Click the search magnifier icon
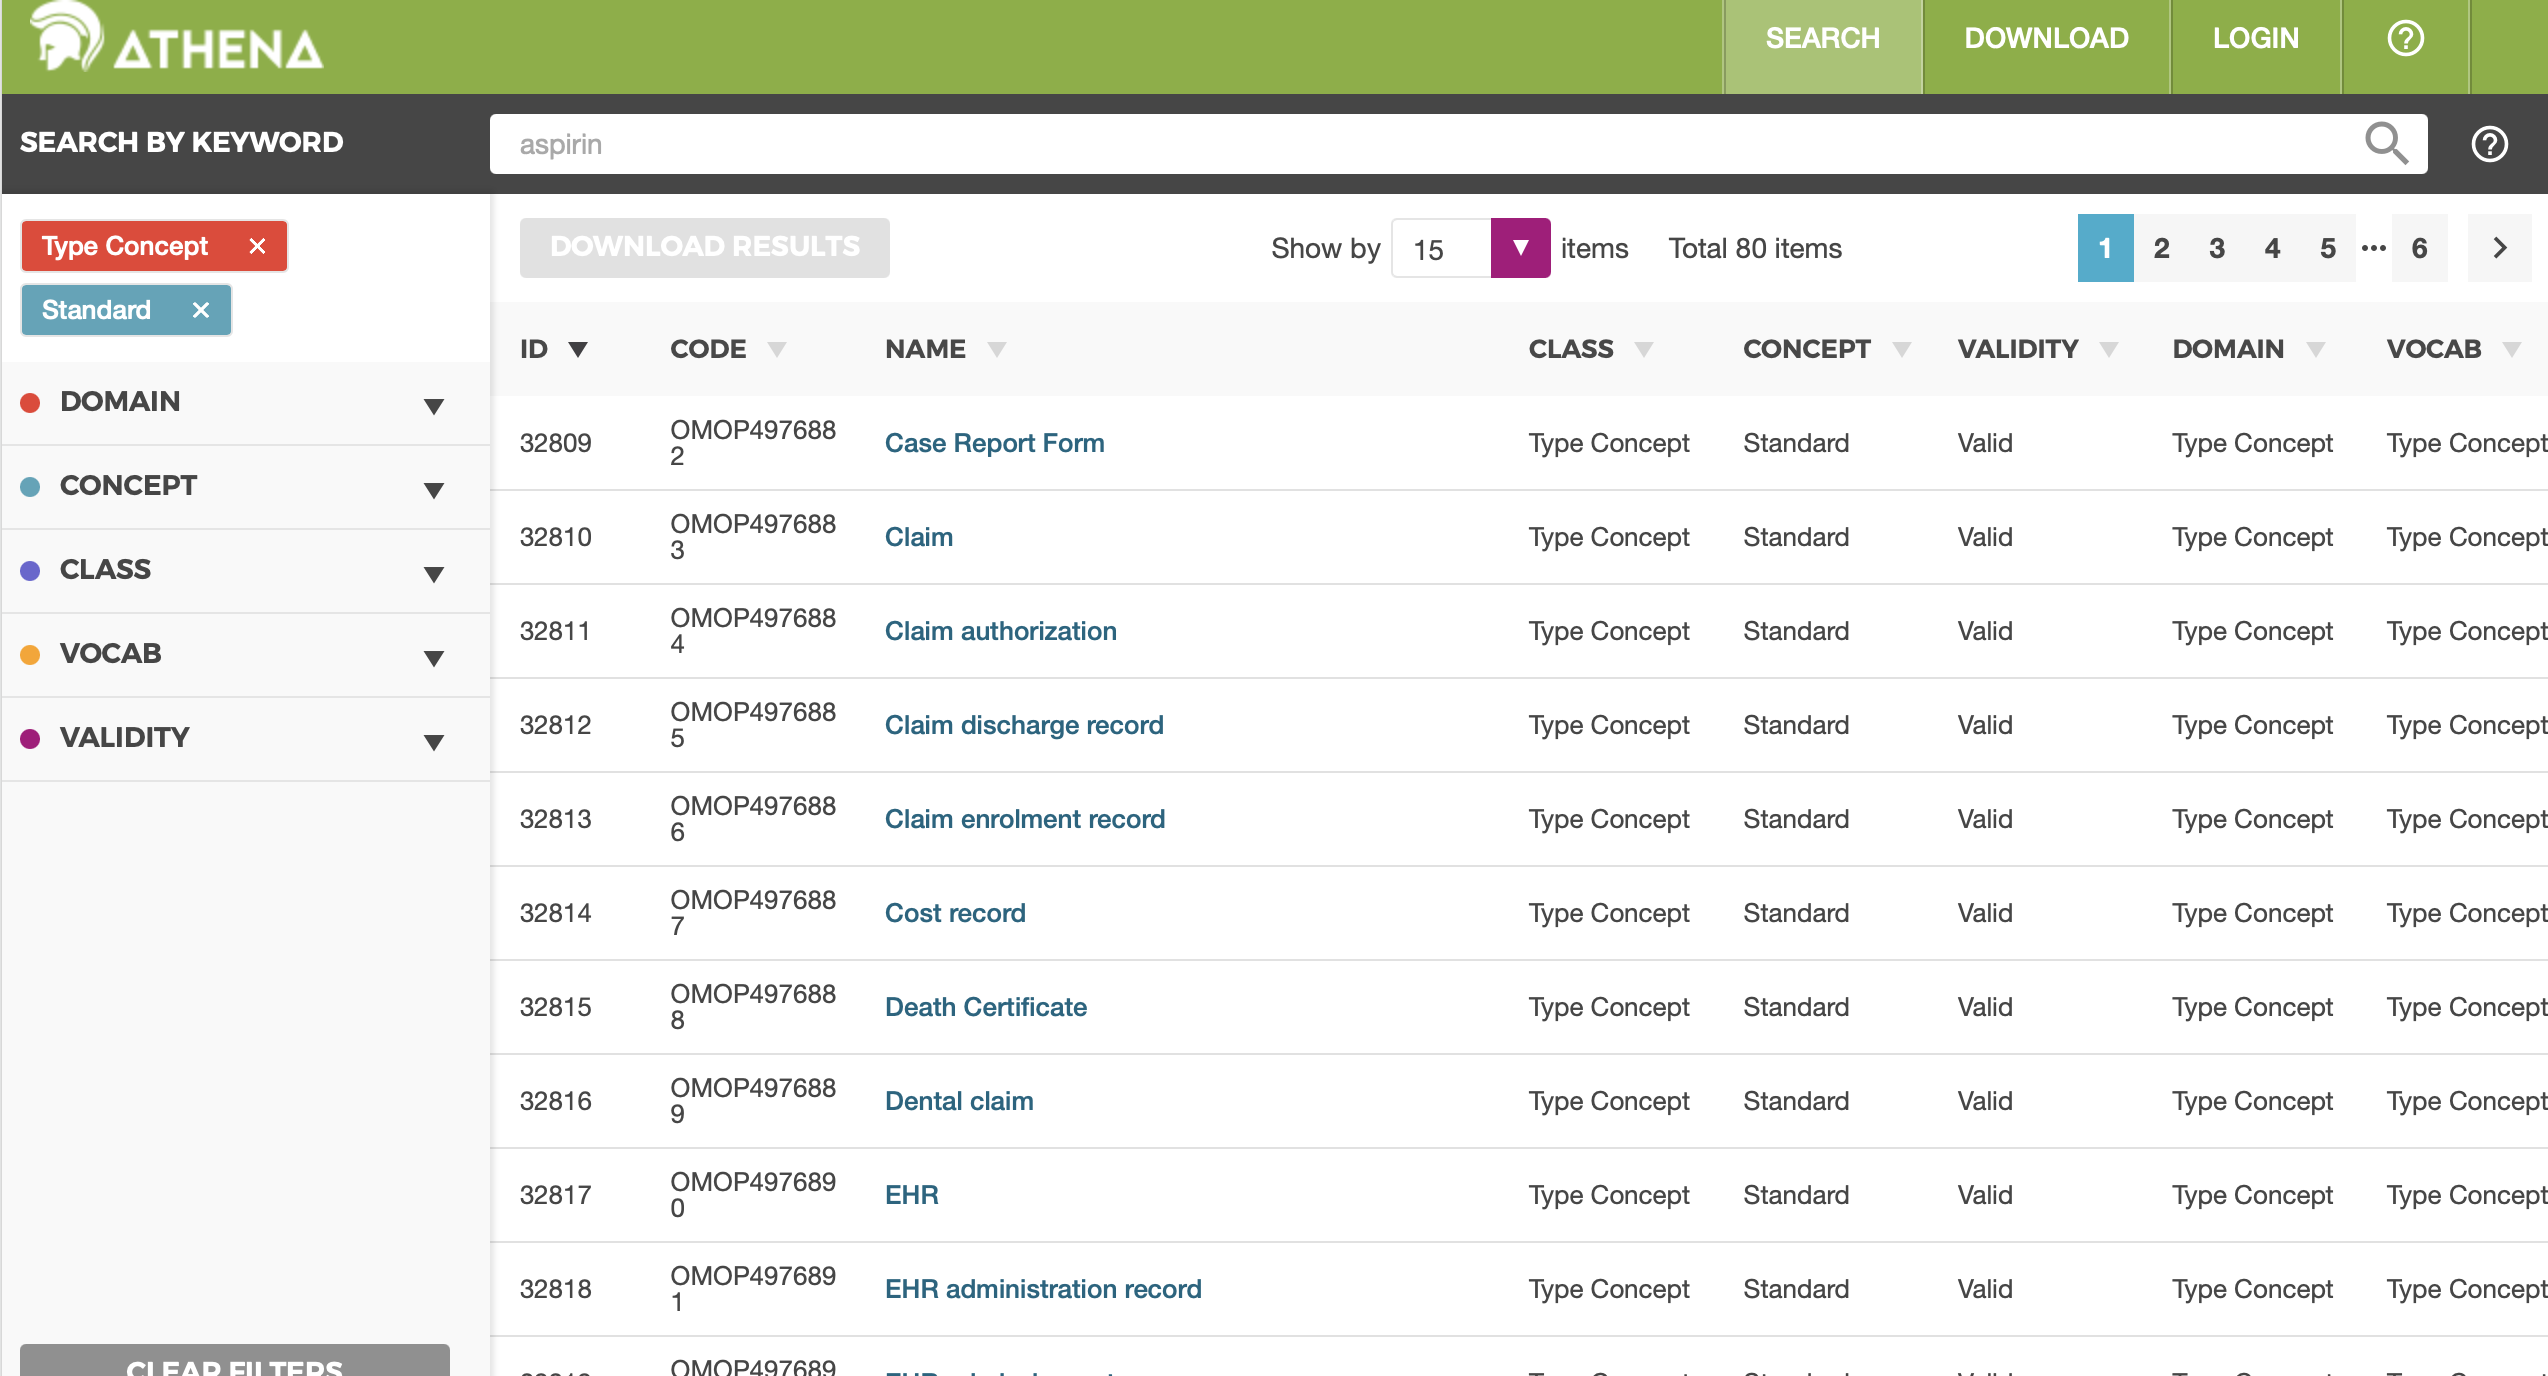 2386,144
